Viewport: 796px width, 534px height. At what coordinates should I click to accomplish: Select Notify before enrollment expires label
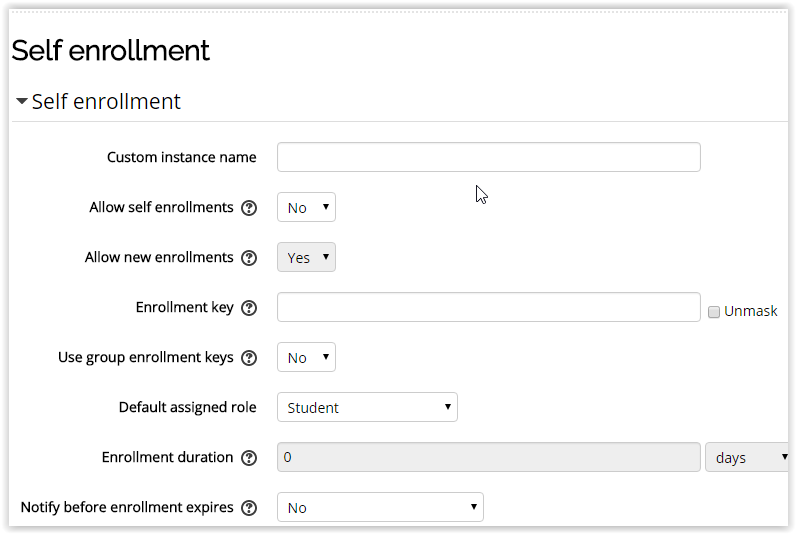coord(126,508)
